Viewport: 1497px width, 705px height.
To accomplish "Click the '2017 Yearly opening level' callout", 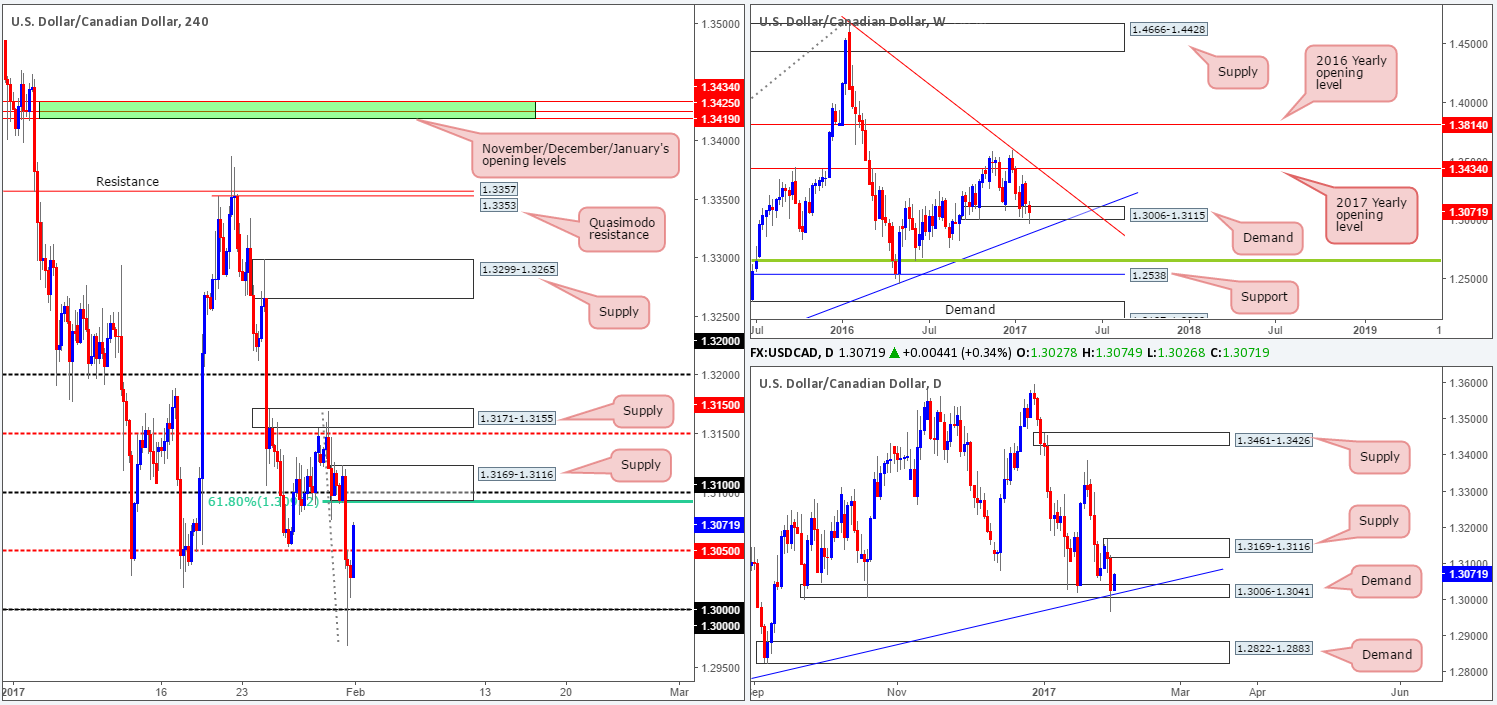I will tap(1370, 216).
